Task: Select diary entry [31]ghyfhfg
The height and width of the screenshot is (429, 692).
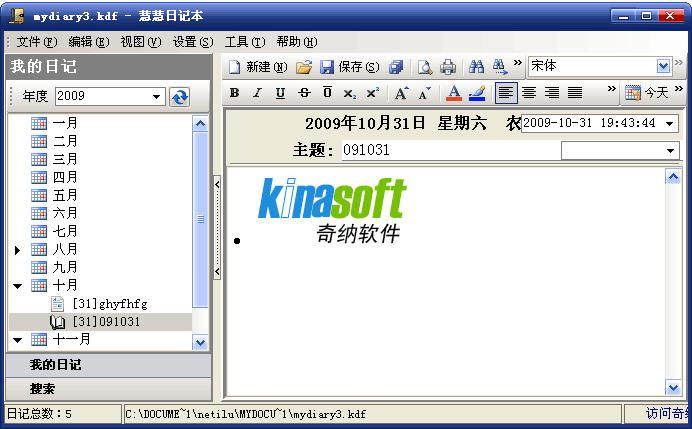Action: [x=110, y=304]
